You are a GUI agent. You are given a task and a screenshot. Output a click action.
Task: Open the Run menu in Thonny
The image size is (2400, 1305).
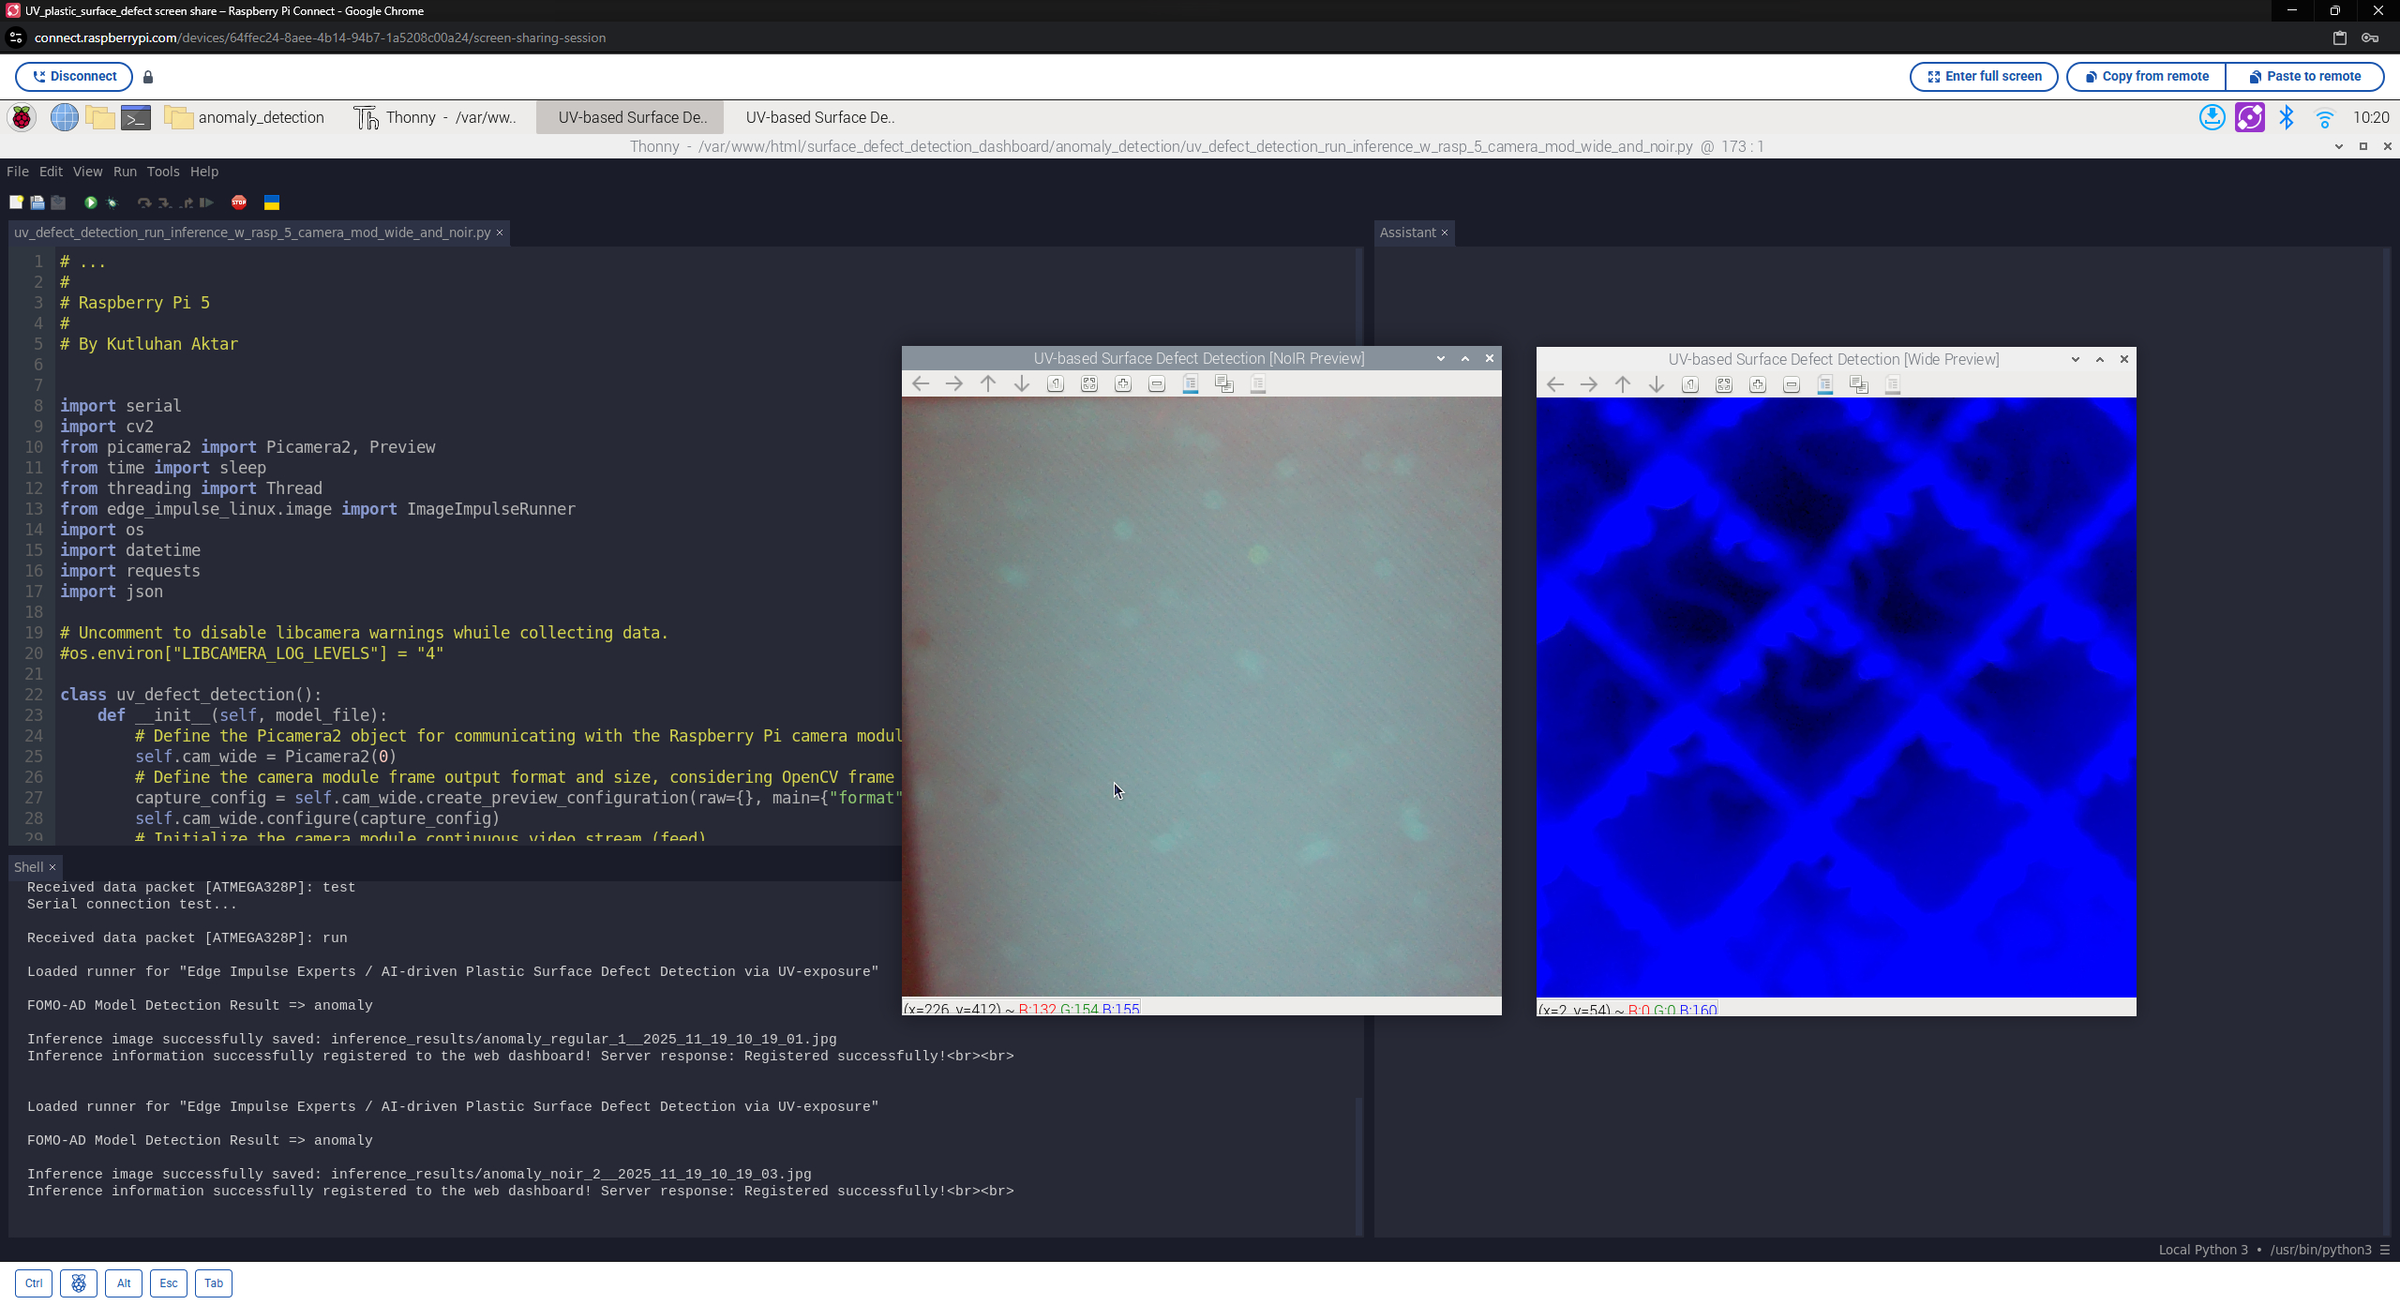tap(125, 172)
